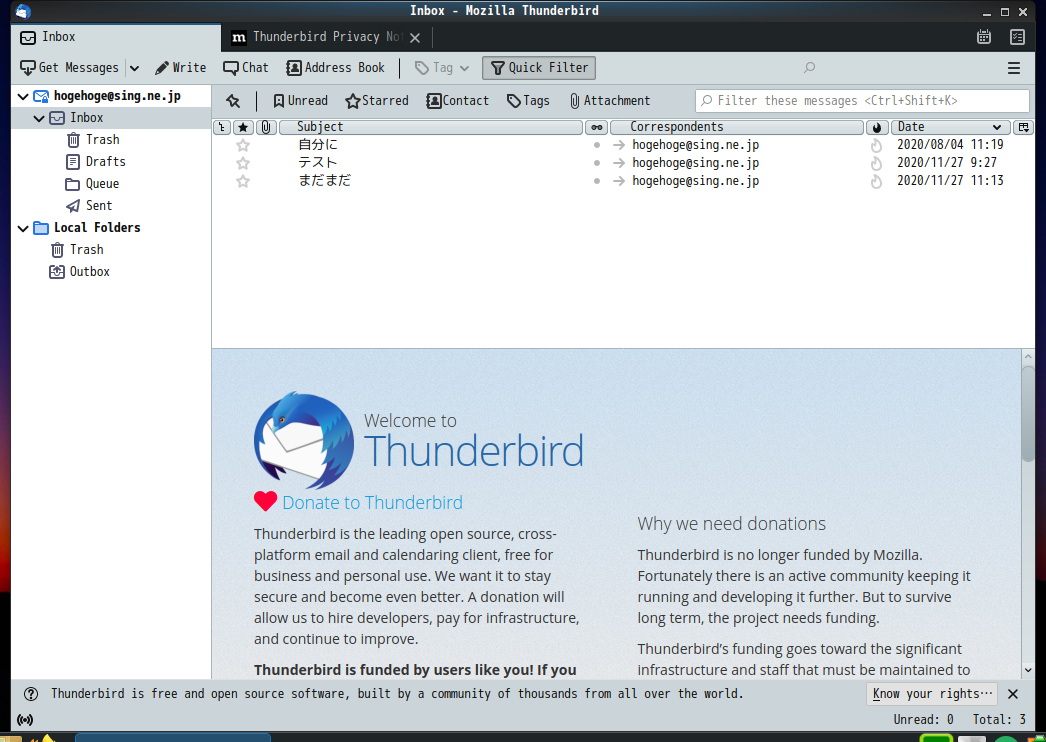Open the Queue folder
The width and height of the screenshot is (1046, 742).
tap(102, 184)
